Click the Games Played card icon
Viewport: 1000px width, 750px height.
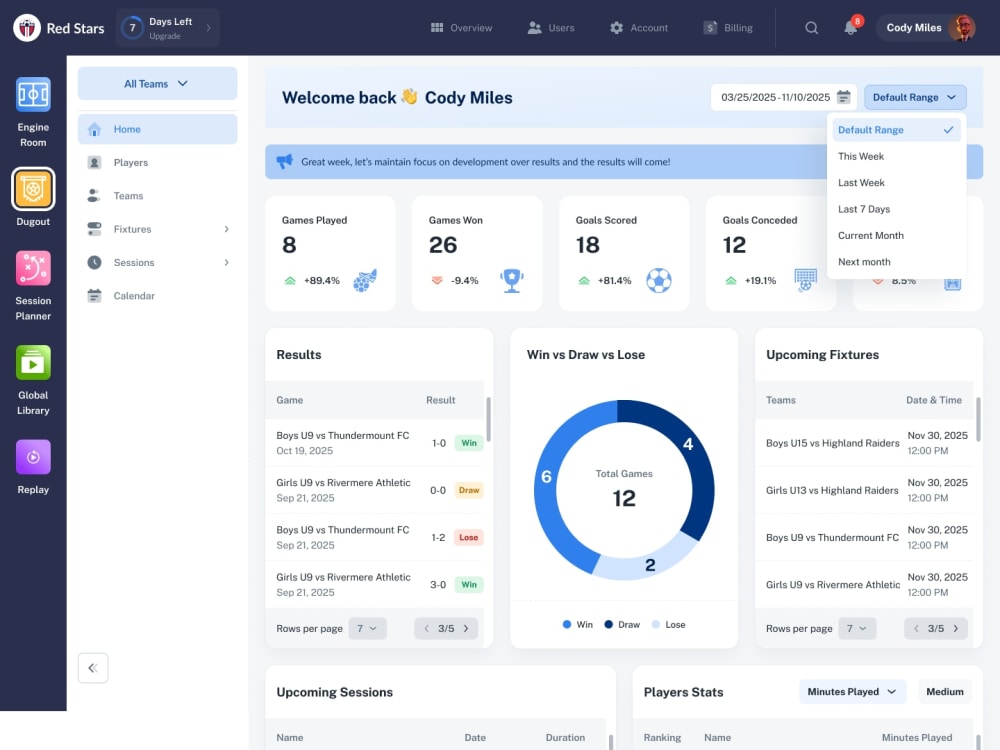click(x=365, y=280)
